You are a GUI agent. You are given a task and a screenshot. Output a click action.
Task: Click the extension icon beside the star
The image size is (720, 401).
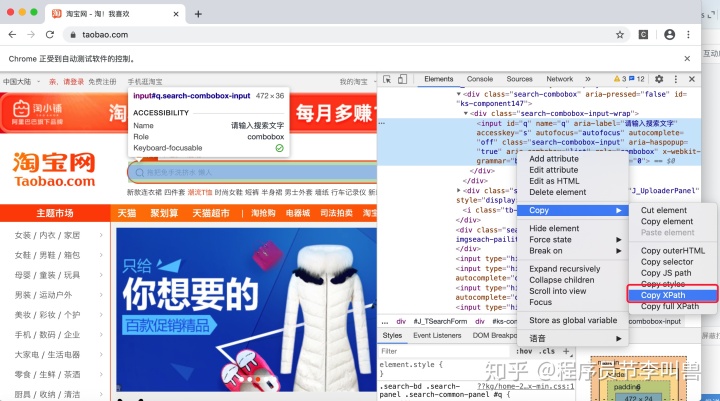pyautogui.click(x=643, y=34)
